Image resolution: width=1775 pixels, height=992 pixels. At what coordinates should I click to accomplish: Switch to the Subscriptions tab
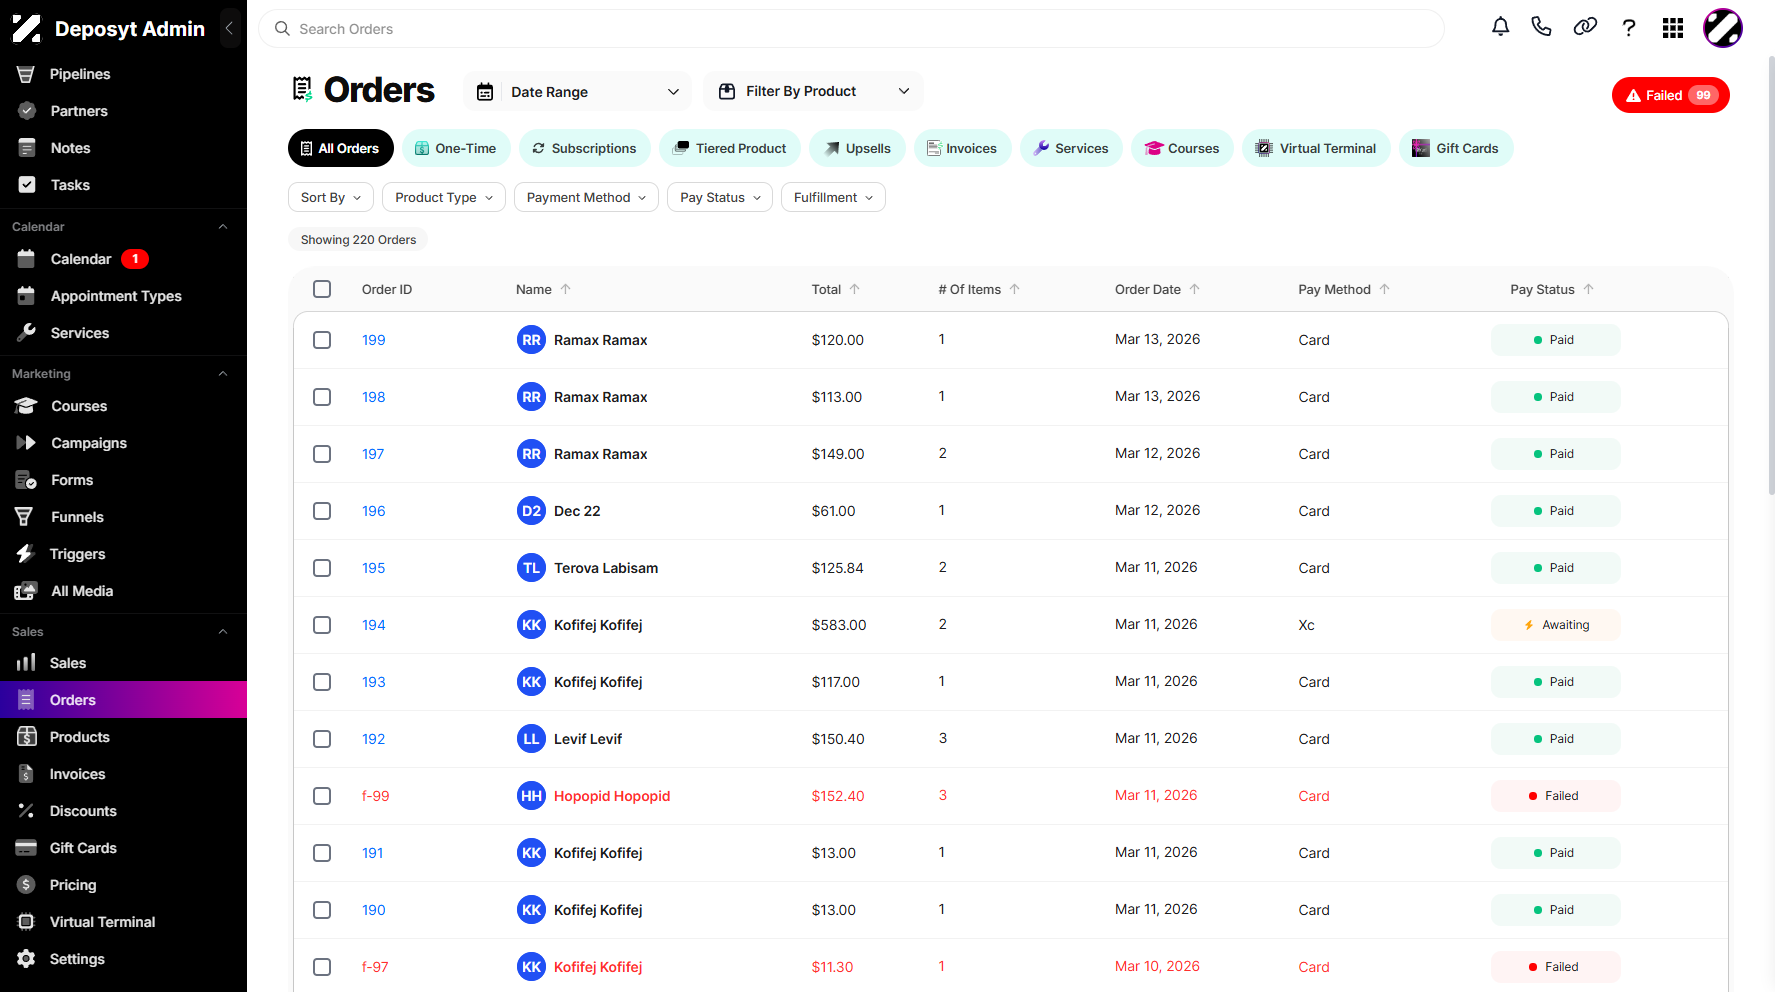point(584,148)
